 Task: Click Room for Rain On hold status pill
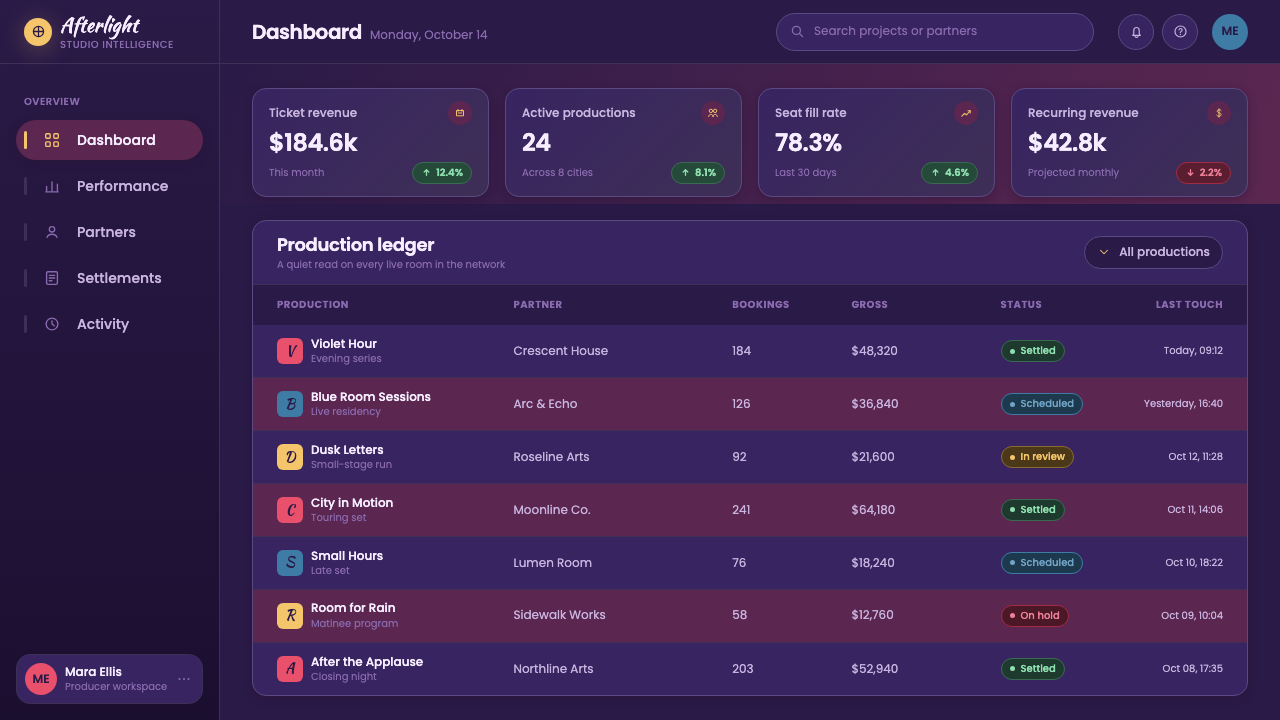[1035, 616]
